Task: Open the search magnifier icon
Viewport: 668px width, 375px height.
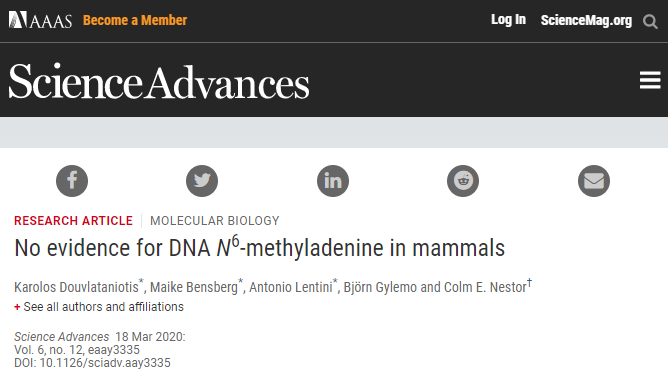Action: click(650, 21)
